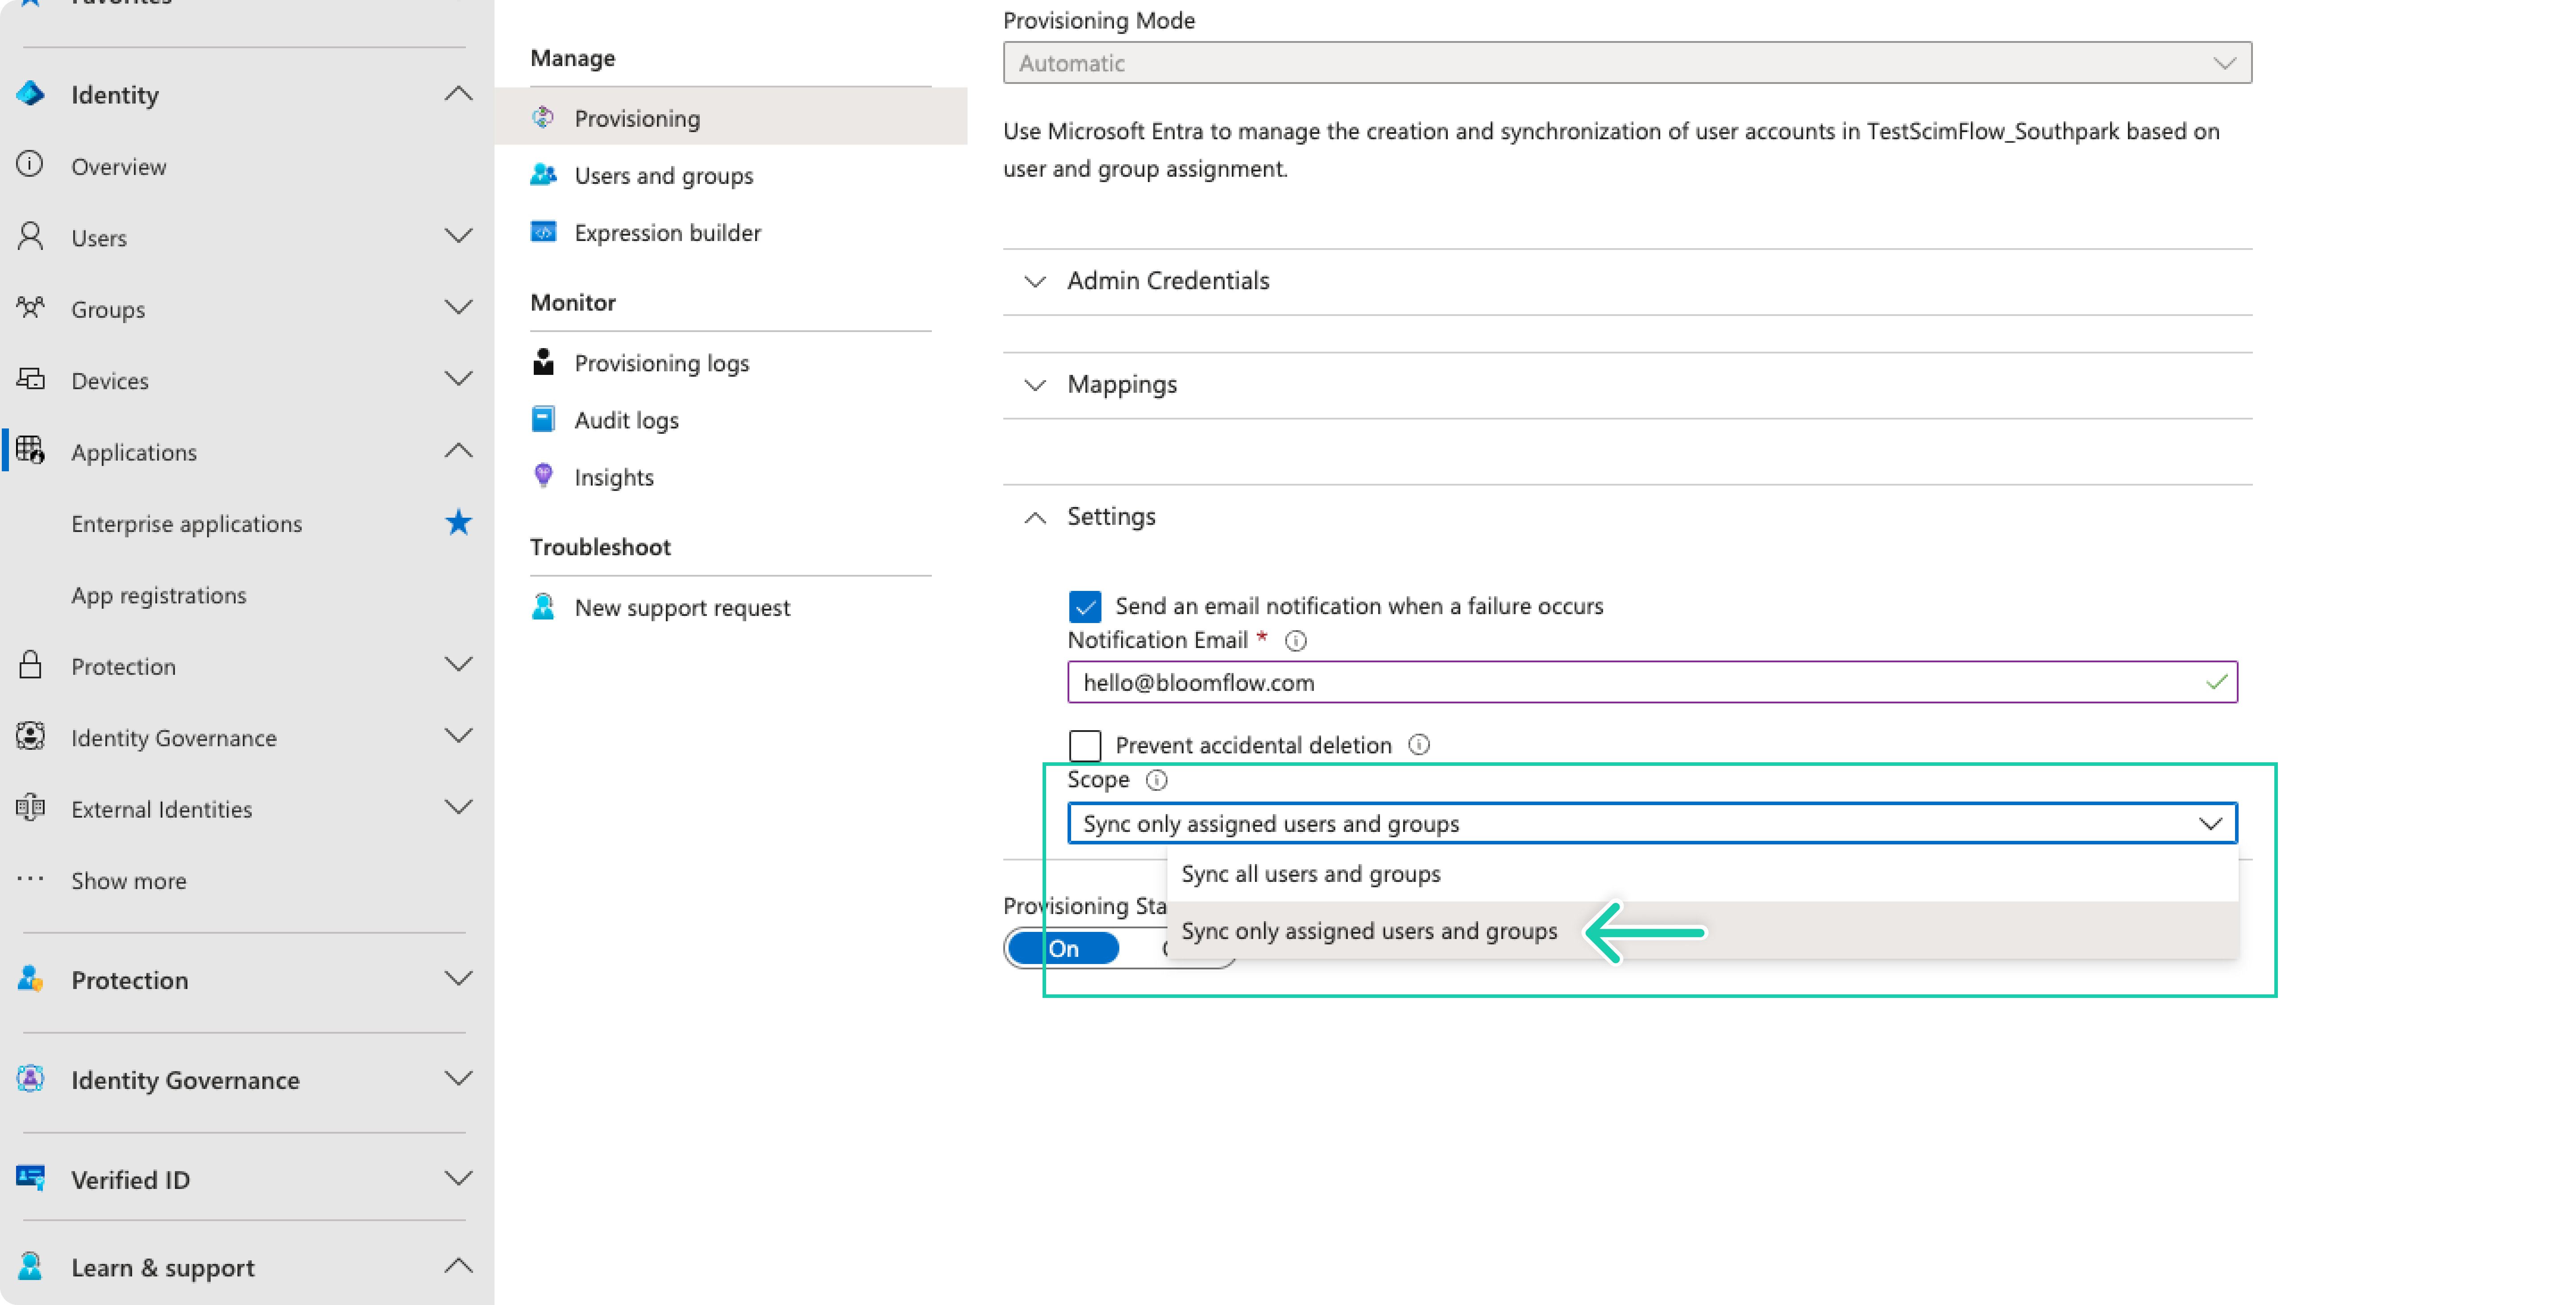Click the Users person icon in sidebar
This screenshot has height=1305, width=2576.
pyautogui.click(x=30, y=236)
